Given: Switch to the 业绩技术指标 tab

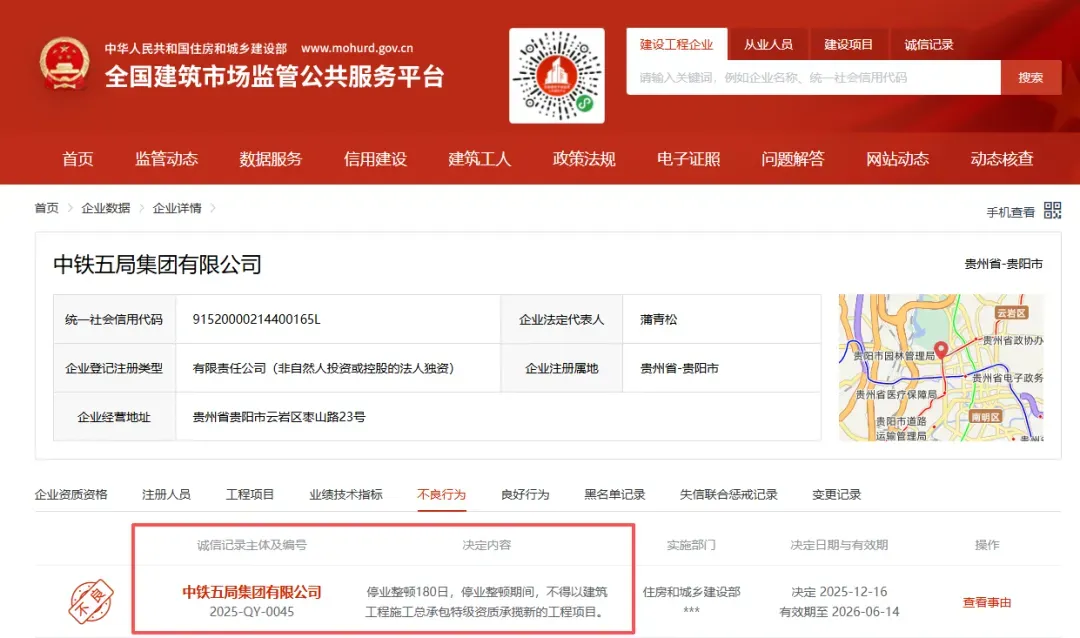Looking at the screenshot, I should (x=346, y=494).
